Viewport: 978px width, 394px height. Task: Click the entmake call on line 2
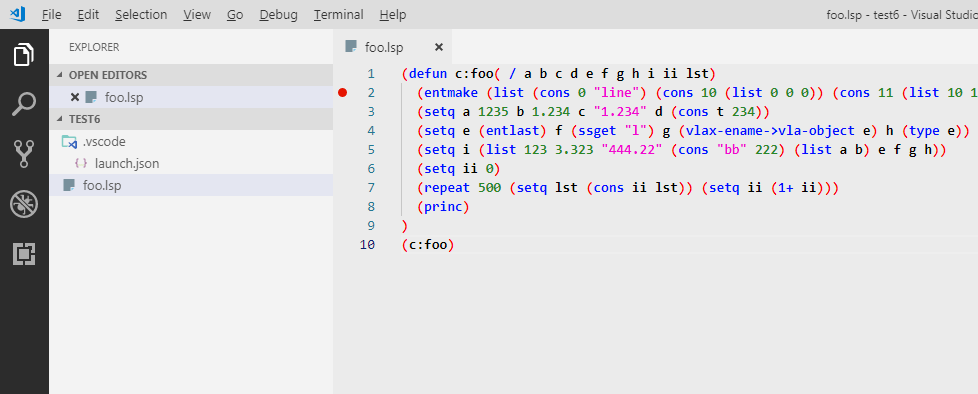click(452, 93)
